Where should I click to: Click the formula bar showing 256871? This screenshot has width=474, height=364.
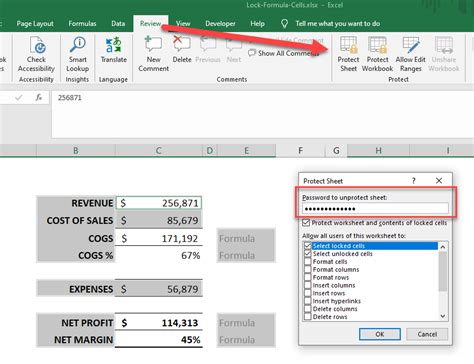[262, 114]
